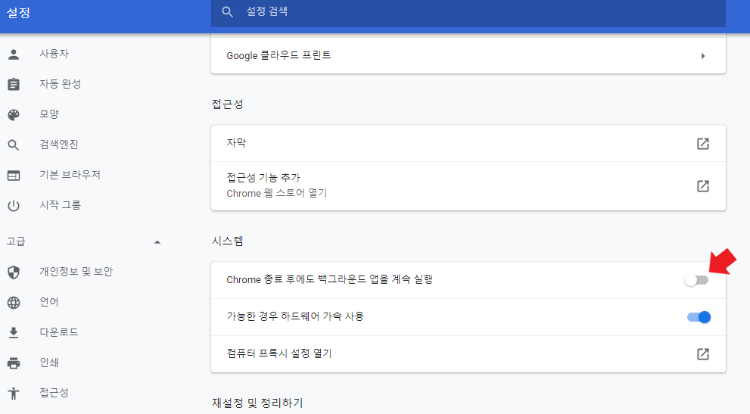Select 접근성 in the sidebar
750x414 pixels.
[54, 393]
